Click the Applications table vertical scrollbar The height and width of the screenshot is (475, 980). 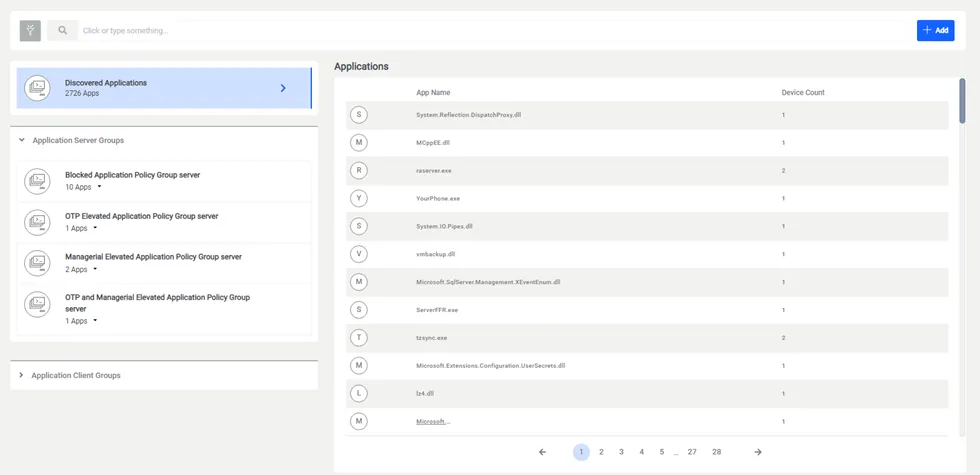click(x=962, y=101)
